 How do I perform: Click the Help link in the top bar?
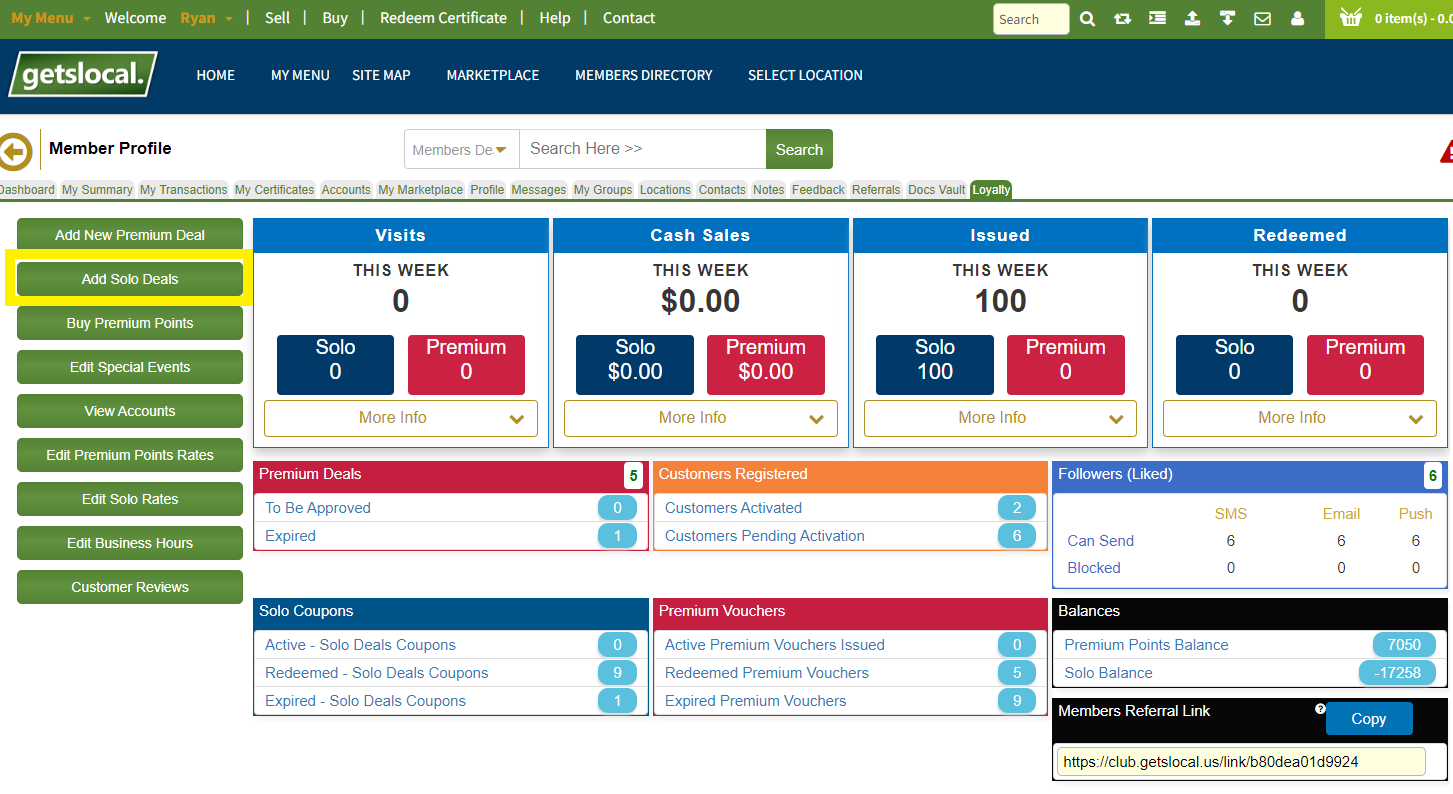pyautogui.click(x=555, y=18)
